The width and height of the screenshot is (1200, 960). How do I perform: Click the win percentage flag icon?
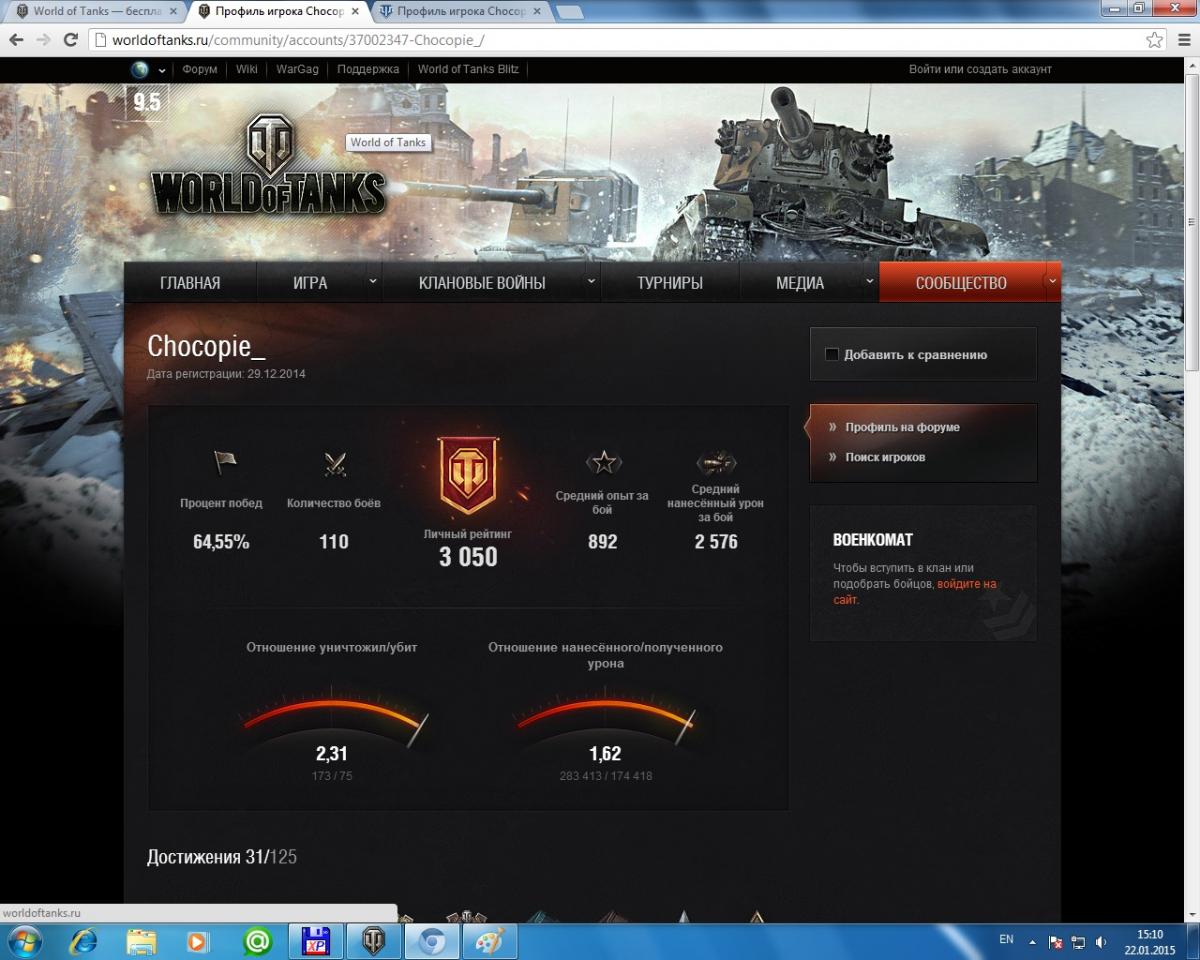click(223, 463)
